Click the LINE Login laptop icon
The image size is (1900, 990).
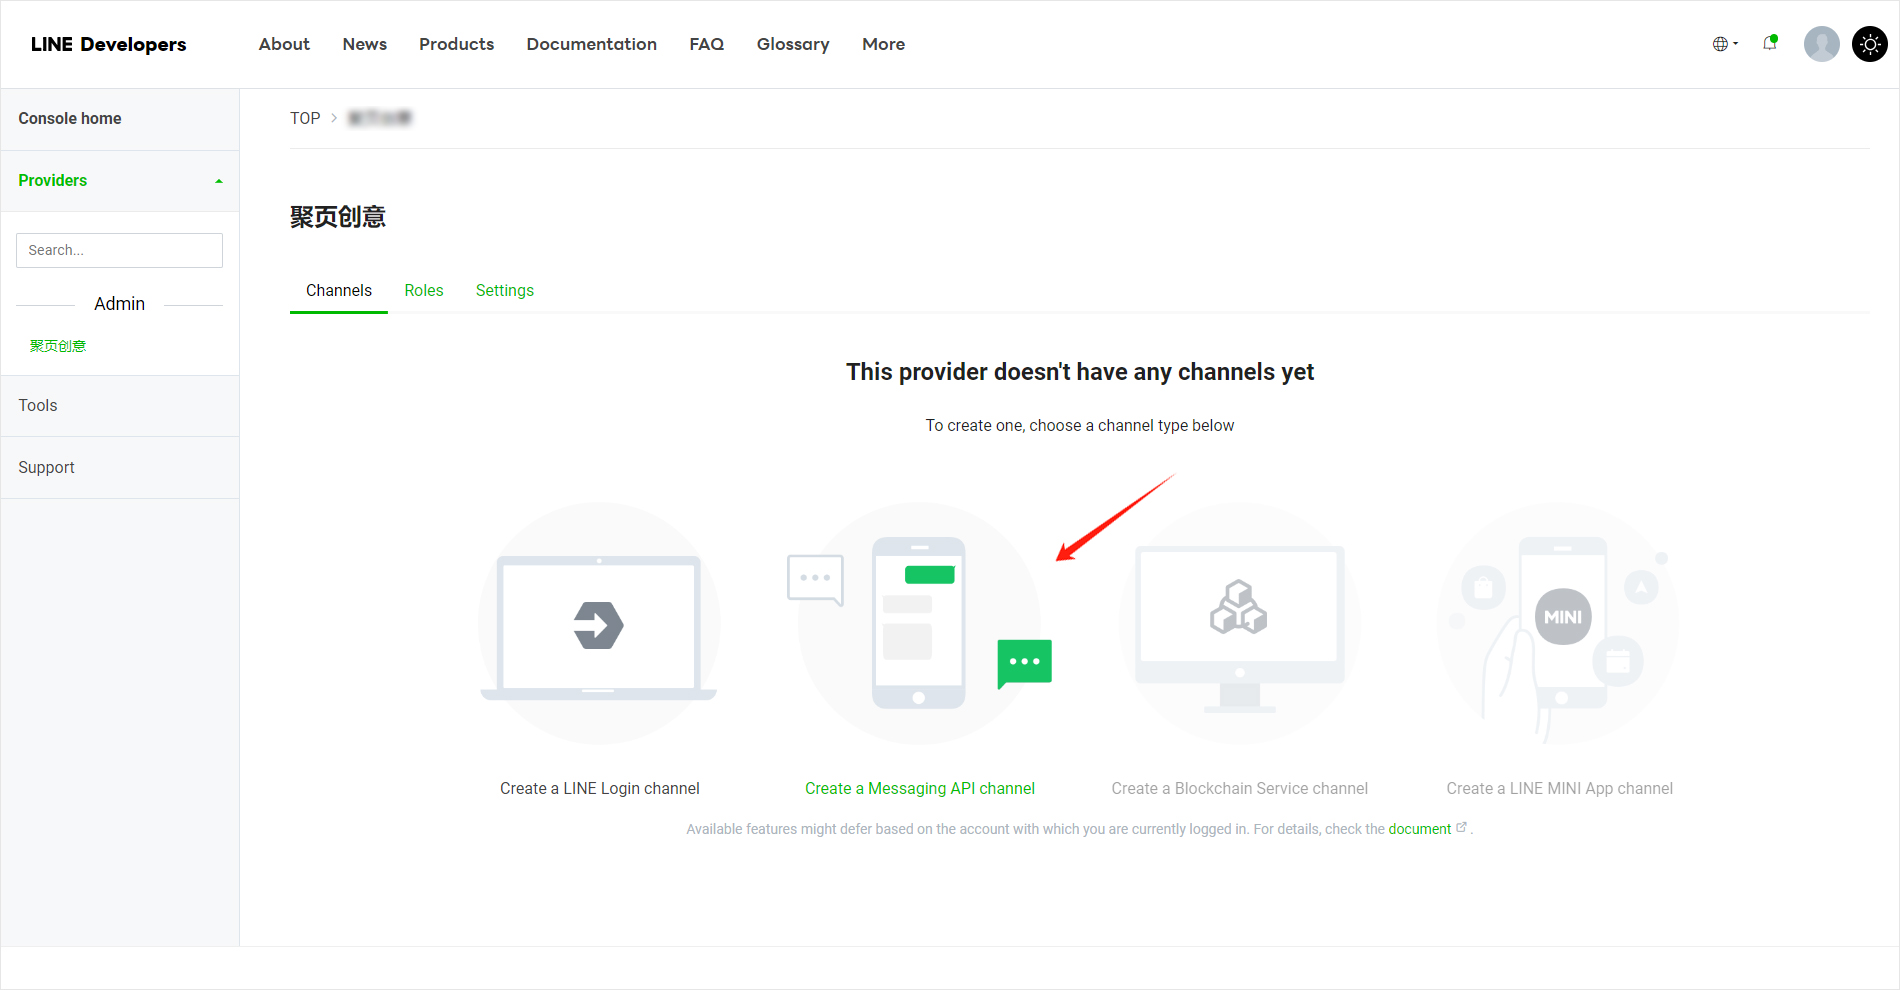tap(599, 624)
